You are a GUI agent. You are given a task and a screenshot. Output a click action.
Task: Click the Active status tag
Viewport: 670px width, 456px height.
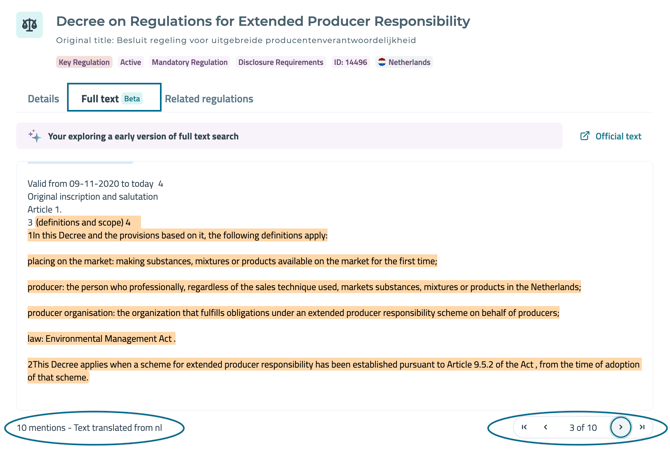coord(131,62)
